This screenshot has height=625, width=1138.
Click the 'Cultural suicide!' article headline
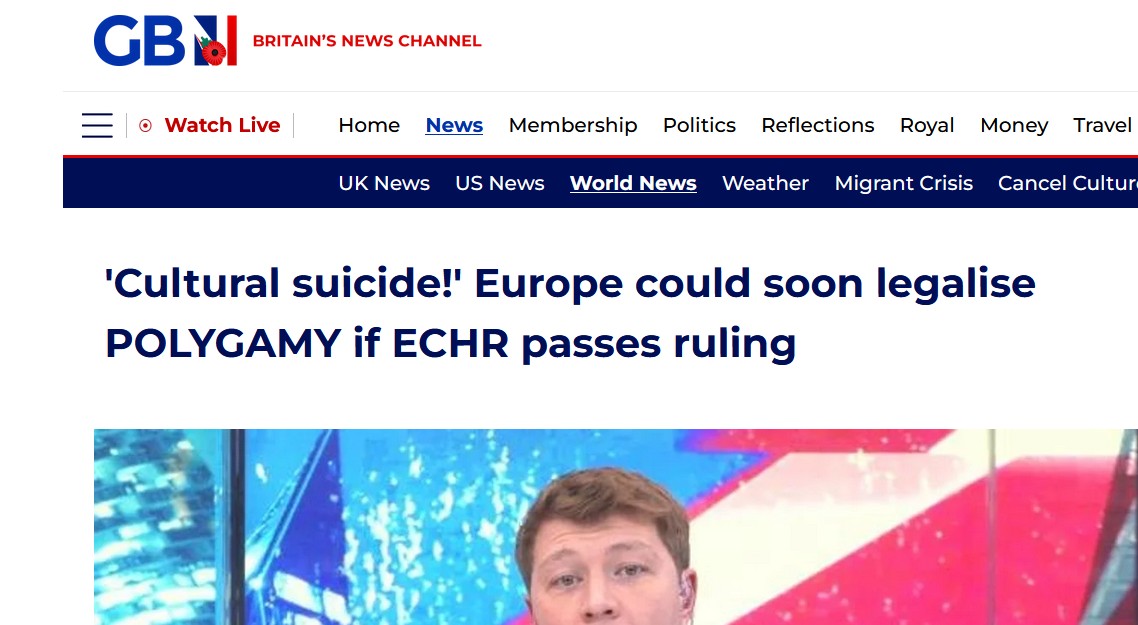(x=570, y=313)
